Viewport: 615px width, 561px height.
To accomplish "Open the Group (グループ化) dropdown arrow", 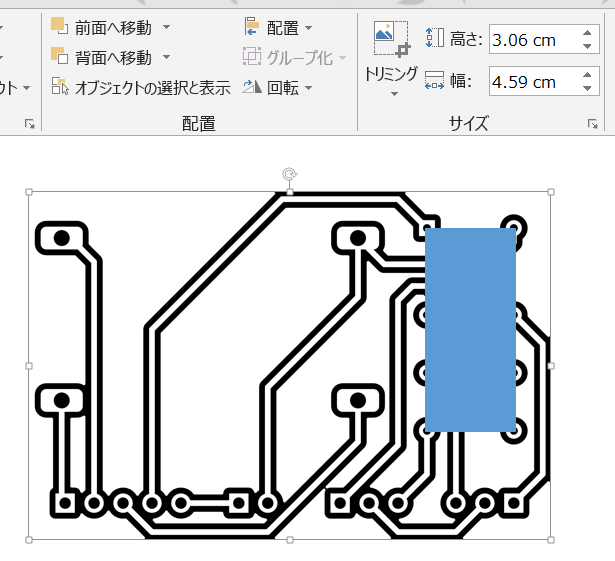I will tap(342, 58).
